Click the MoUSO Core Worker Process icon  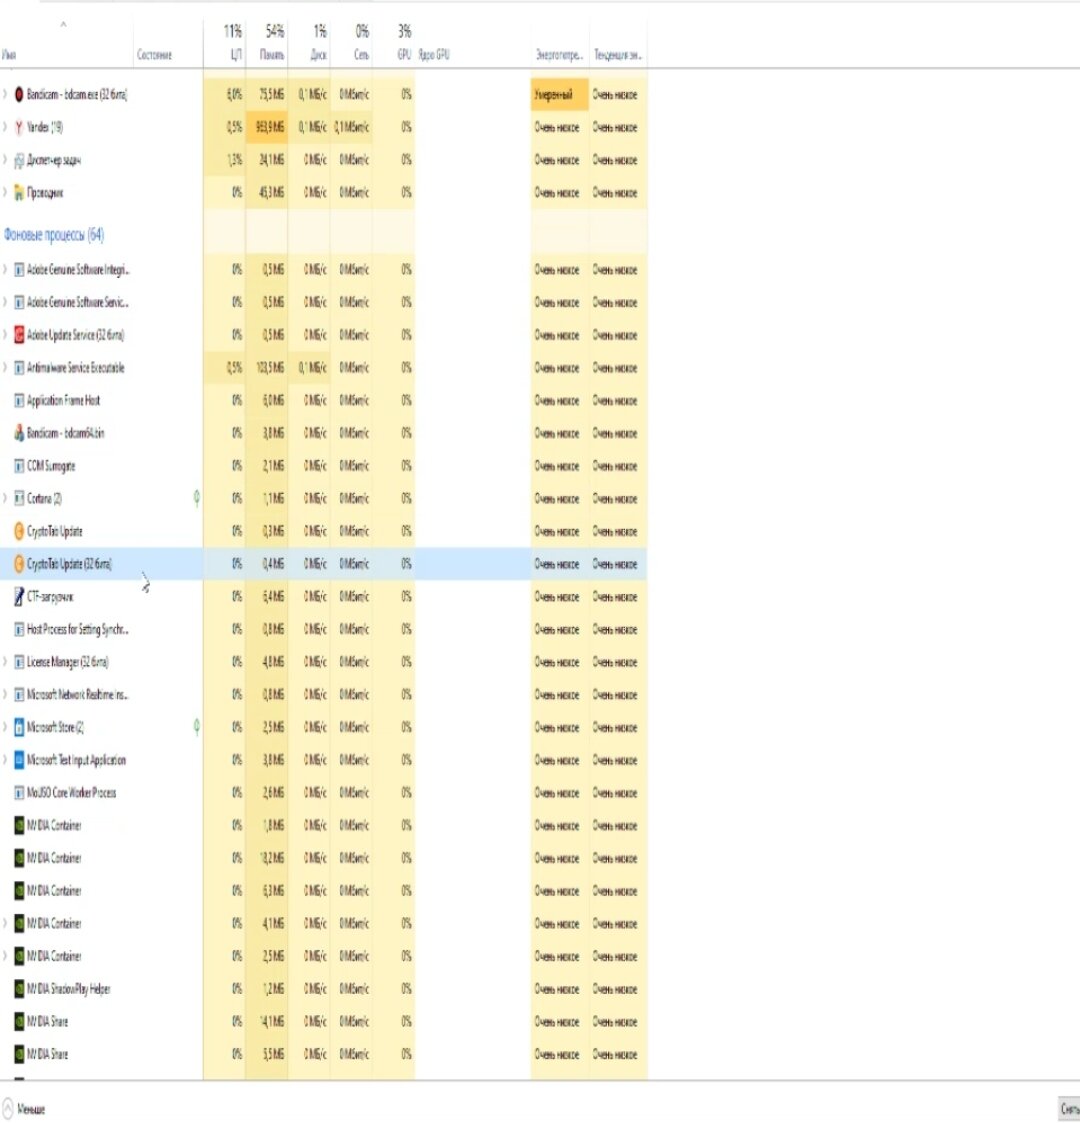pyautogui.click(x=19, y=793)
